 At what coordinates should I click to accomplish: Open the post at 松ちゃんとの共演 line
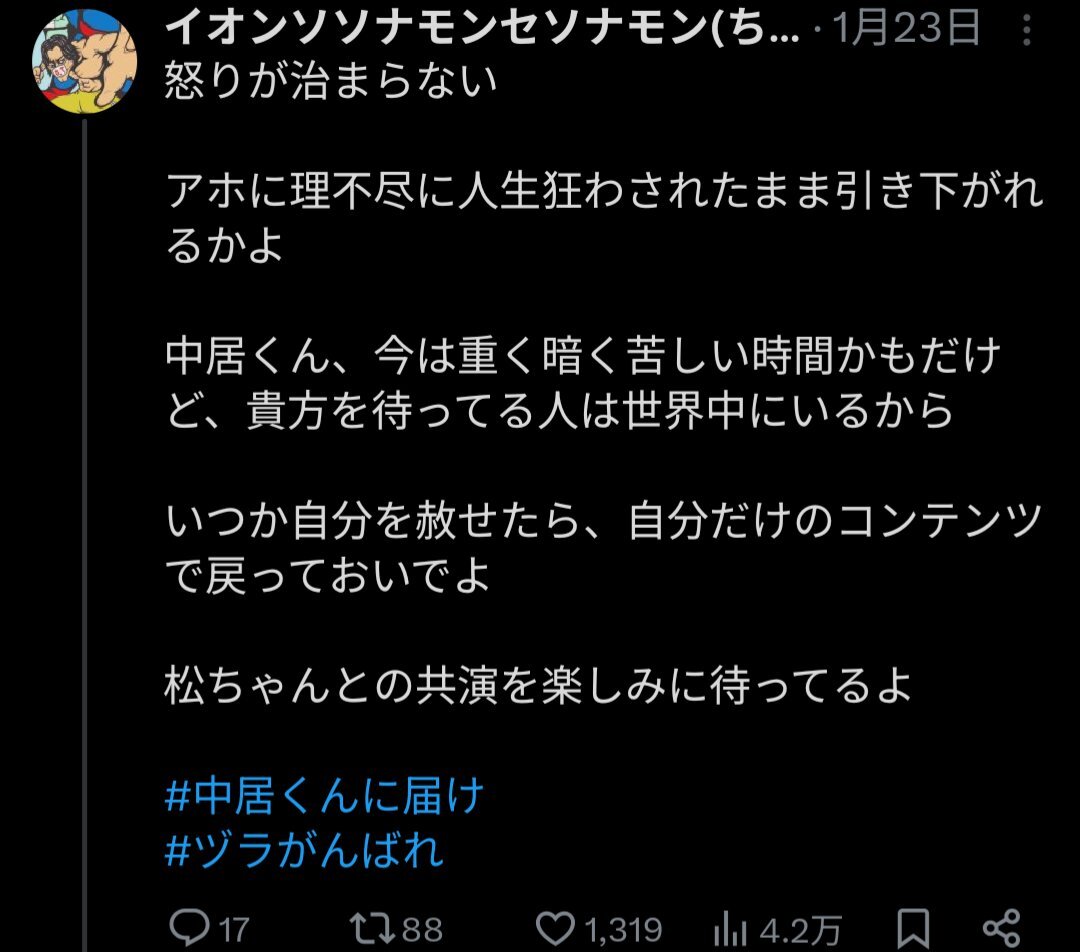538,686
